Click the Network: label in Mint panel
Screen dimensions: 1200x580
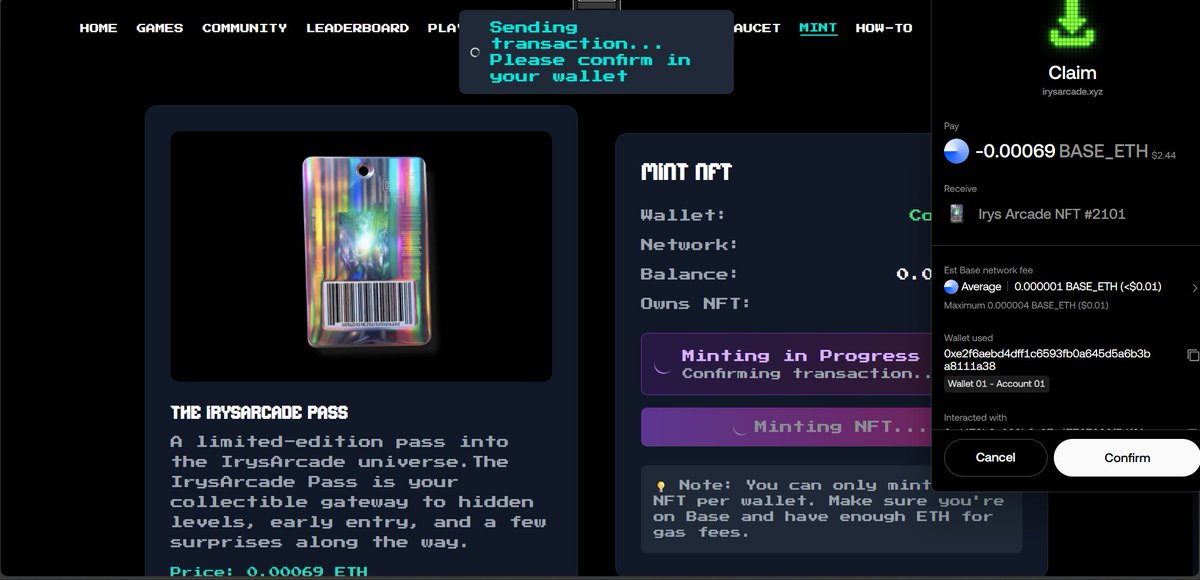pos(689,244)
